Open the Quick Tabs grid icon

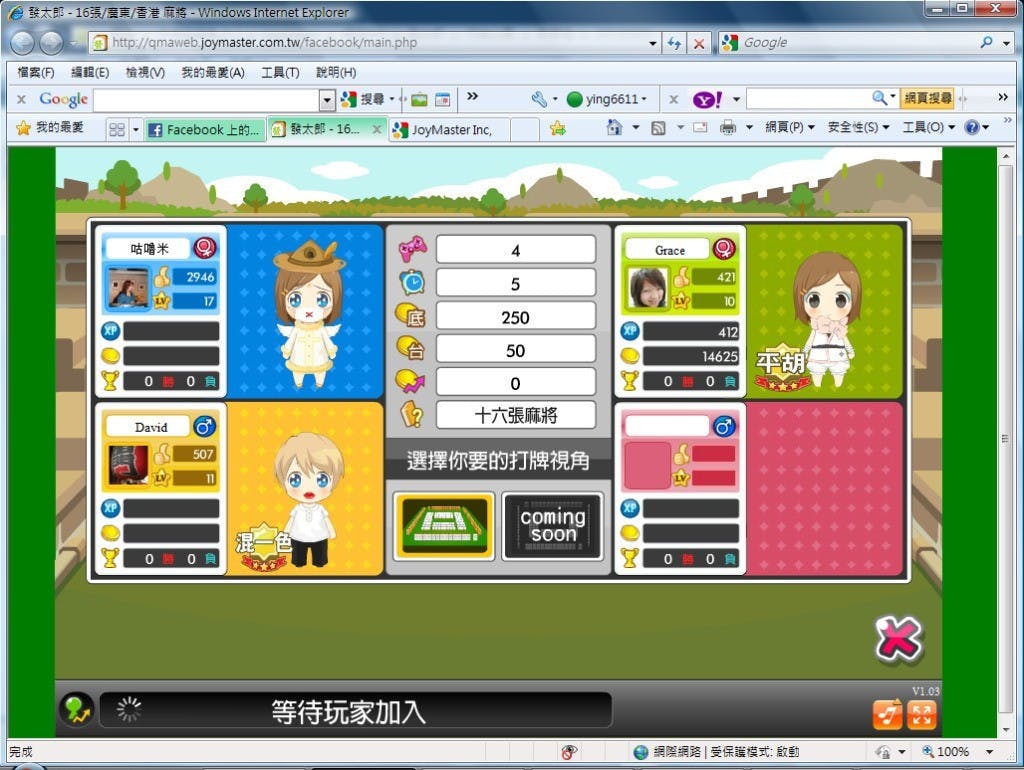click(117, 129)
